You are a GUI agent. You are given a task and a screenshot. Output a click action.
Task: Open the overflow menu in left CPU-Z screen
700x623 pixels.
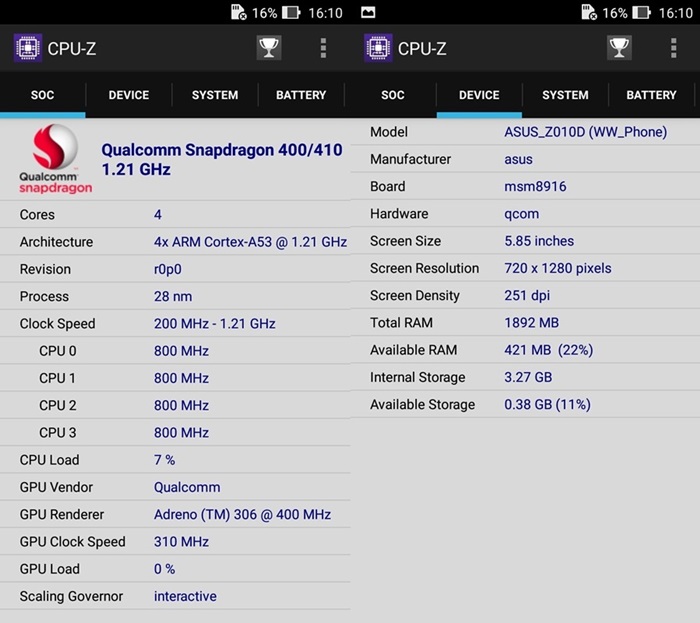tap(323, 48)
